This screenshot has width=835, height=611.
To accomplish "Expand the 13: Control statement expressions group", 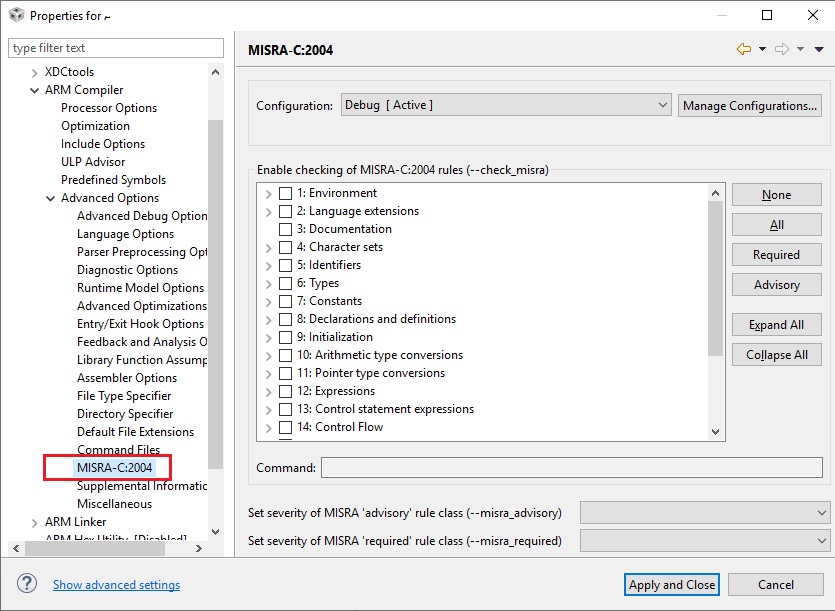I will point(268,410).
